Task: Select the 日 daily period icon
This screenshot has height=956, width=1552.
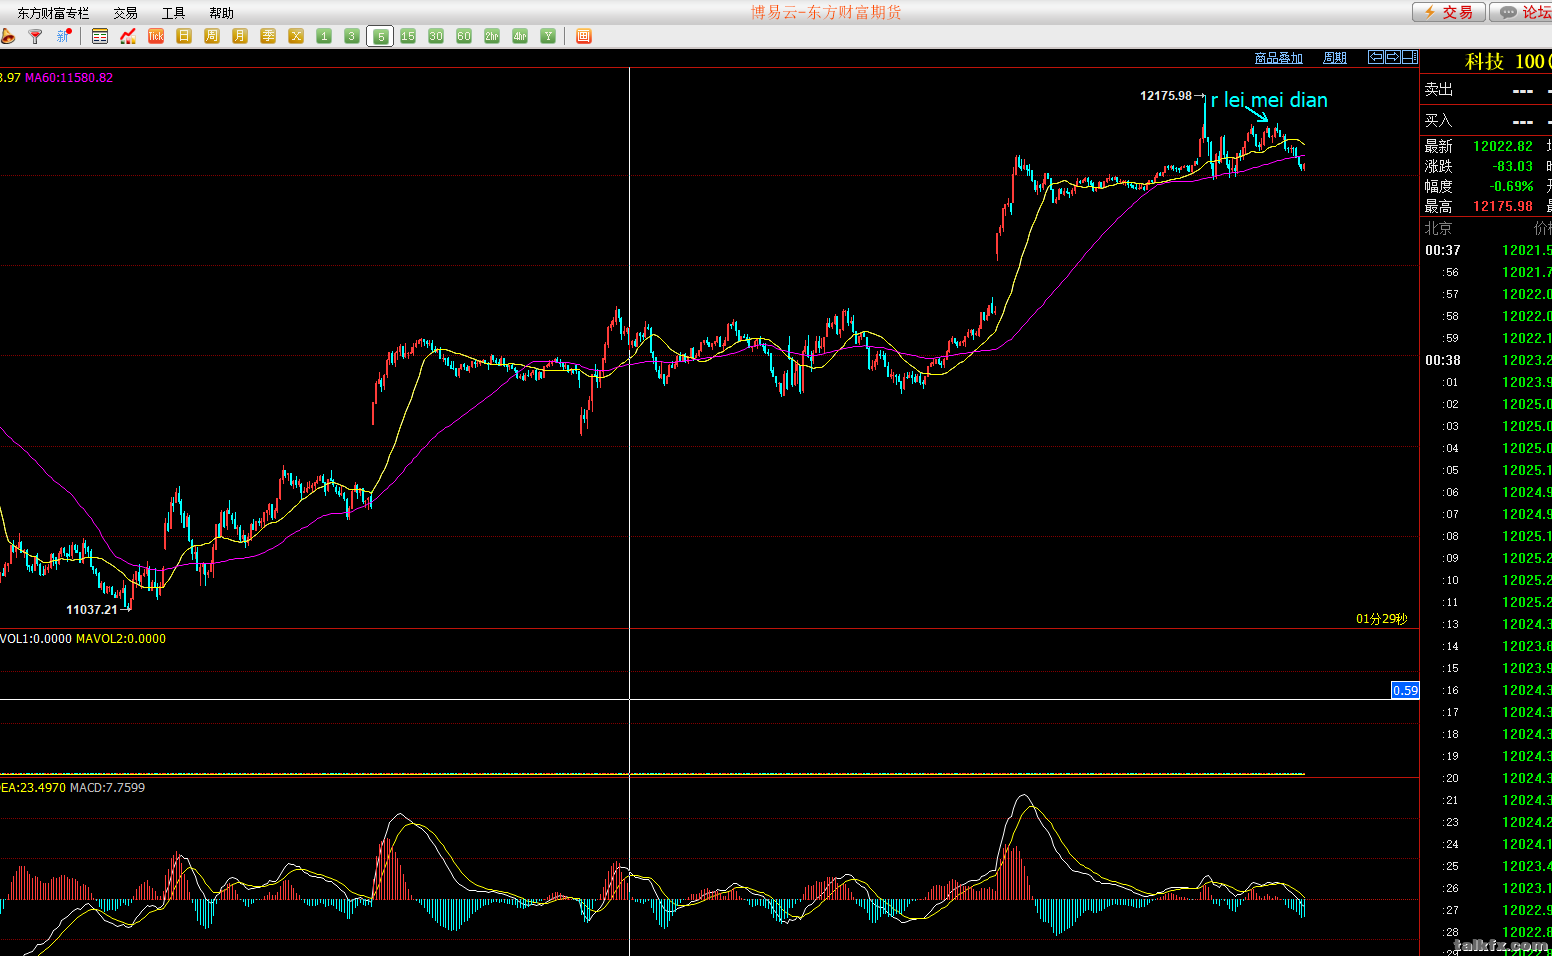Action: coord(184,36)
